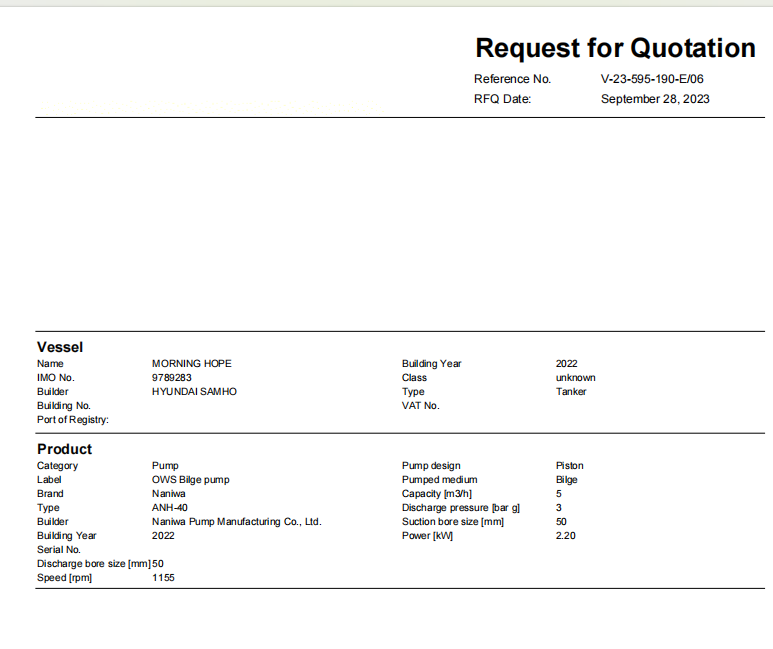Click Naniwa Pump Manufacturing Co., Ltd.
This screenshot has width=773, height=649.
(x=236, y=522)
